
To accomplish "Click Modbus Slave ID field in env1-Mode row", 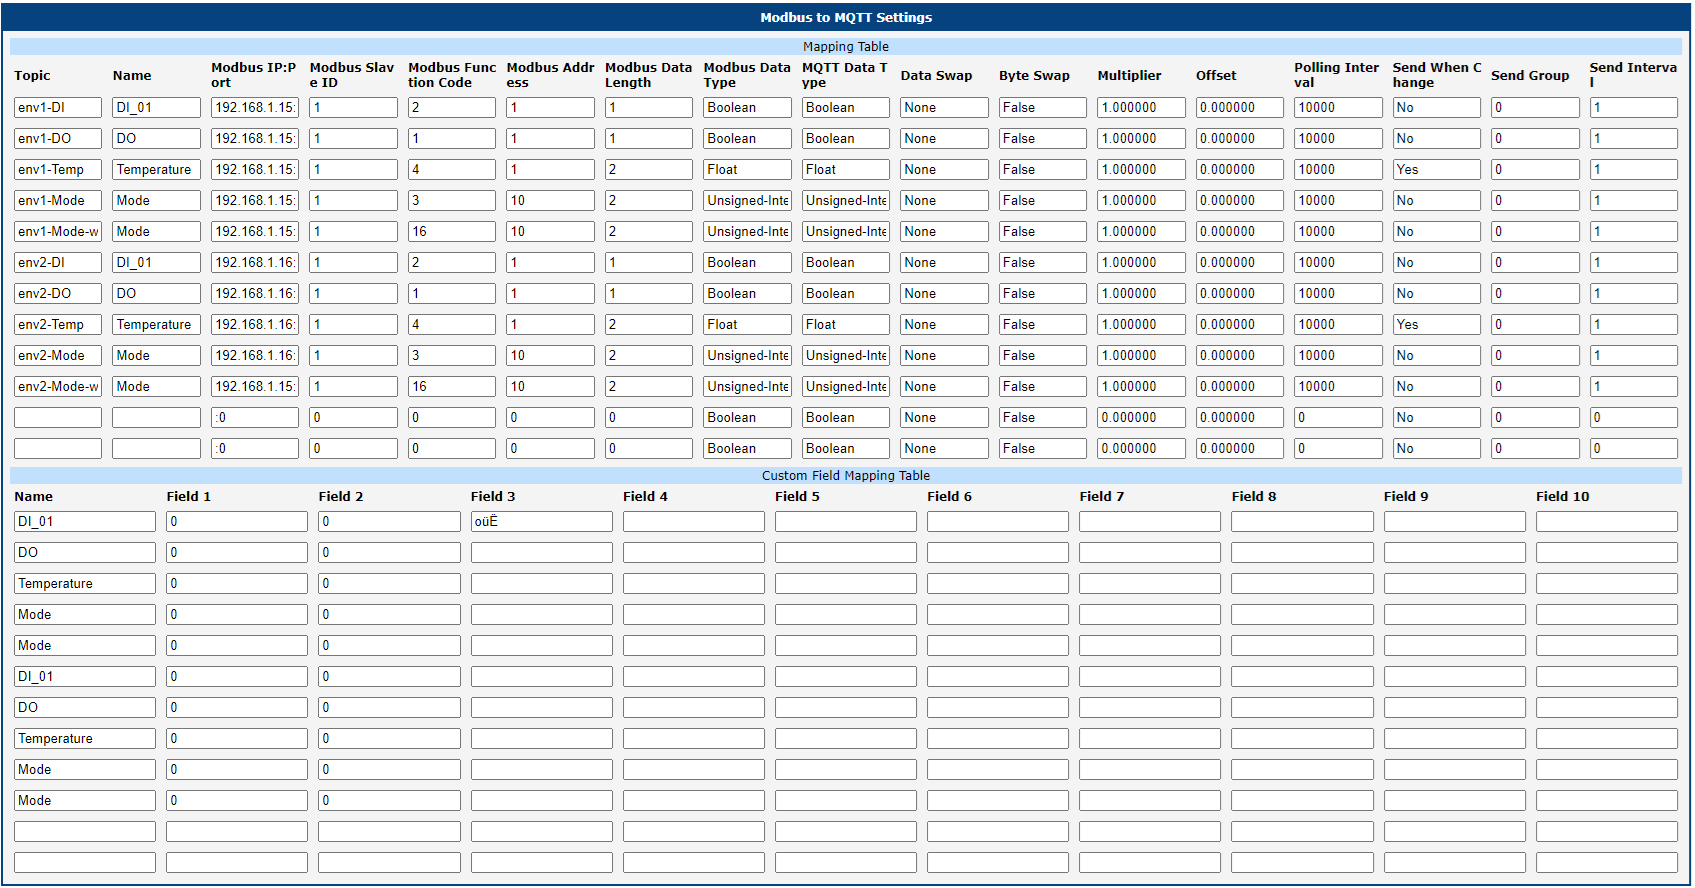I will tap(353, 200).
